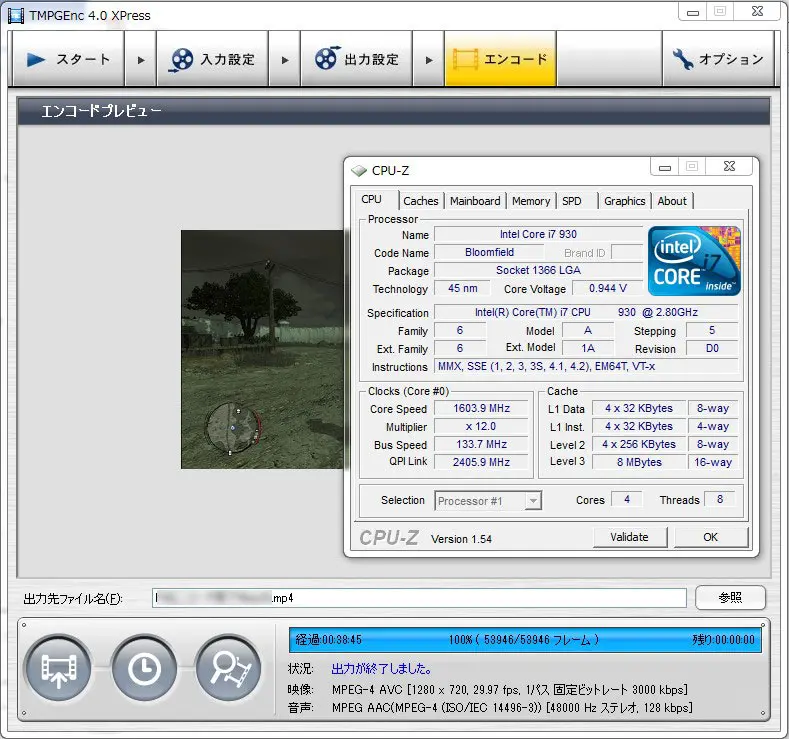Open the Mainboard tab in CPU-Z
Image resolution: width=789 pixels, height=739 pixels.
475,201
